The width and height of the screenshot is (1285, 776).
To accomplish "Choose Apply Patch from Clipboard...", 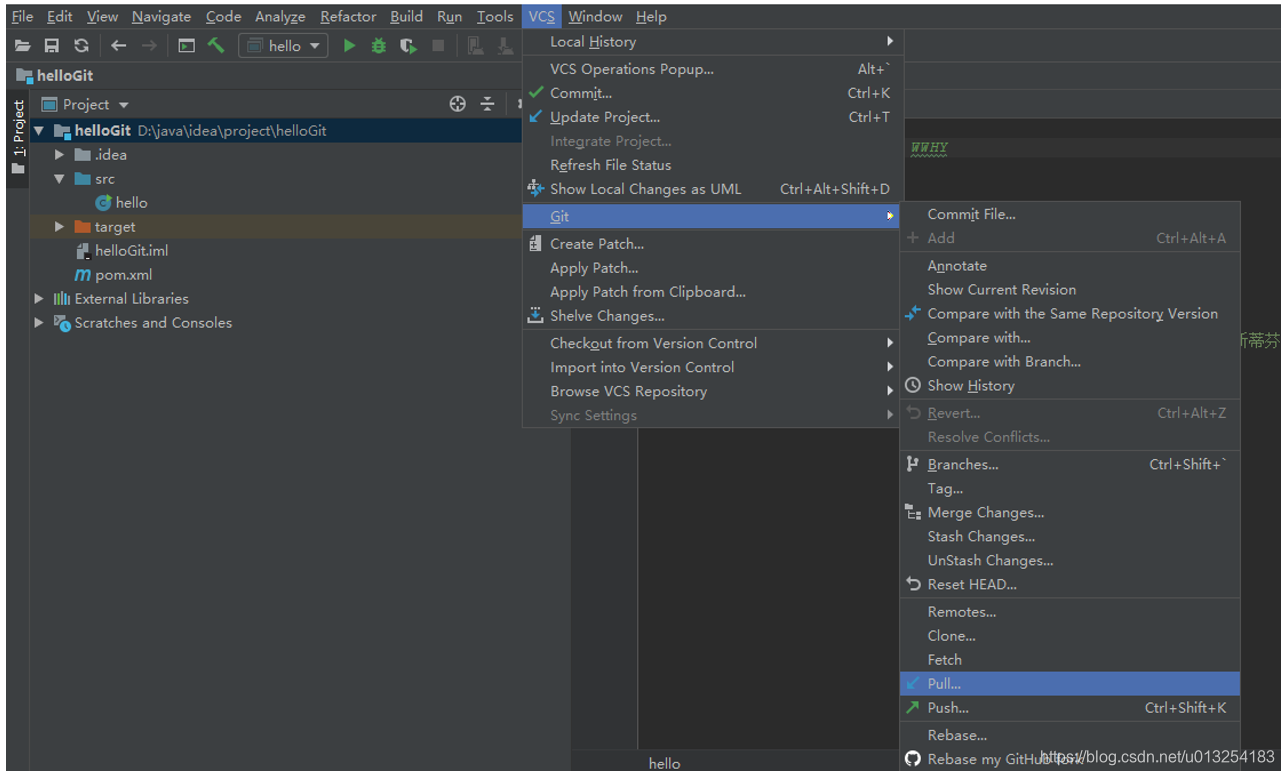I will 711,292.
